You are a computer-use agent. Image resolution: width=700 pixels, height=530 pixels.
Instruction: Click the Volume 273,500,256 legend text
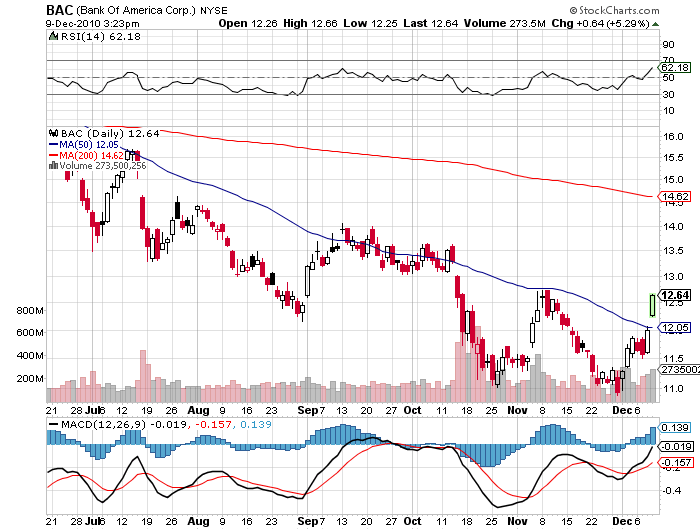tap(103, 166)
